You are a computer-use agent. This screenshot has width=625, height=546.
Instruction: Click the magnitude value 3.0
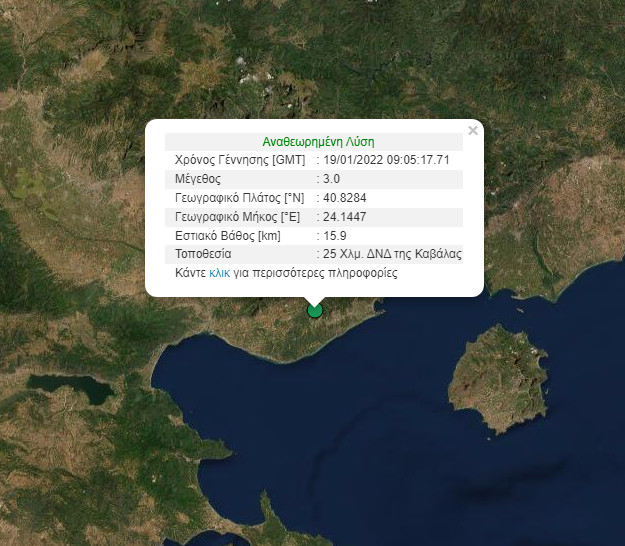point(330,179)
